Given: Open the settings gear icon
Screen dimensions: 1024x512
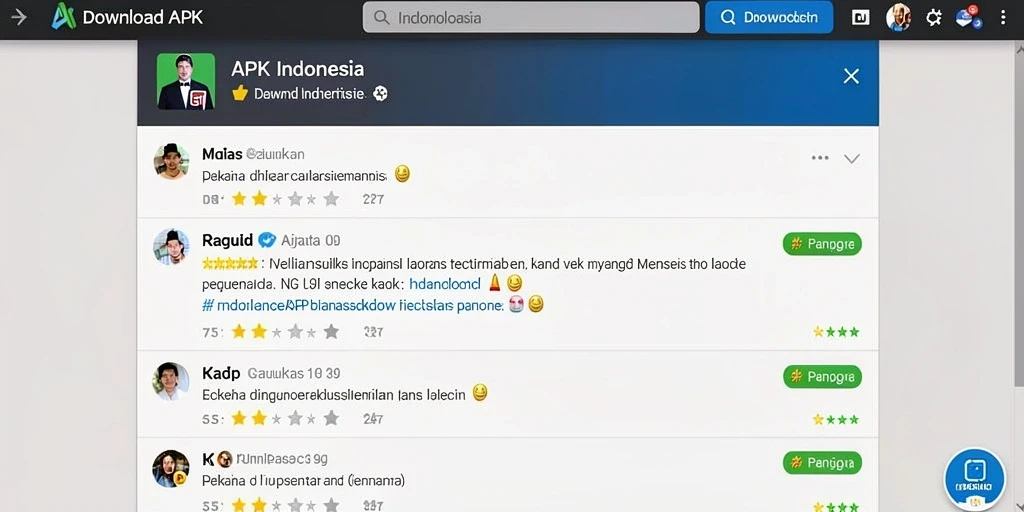Looking at the screenshot, I should click(934, 18).
